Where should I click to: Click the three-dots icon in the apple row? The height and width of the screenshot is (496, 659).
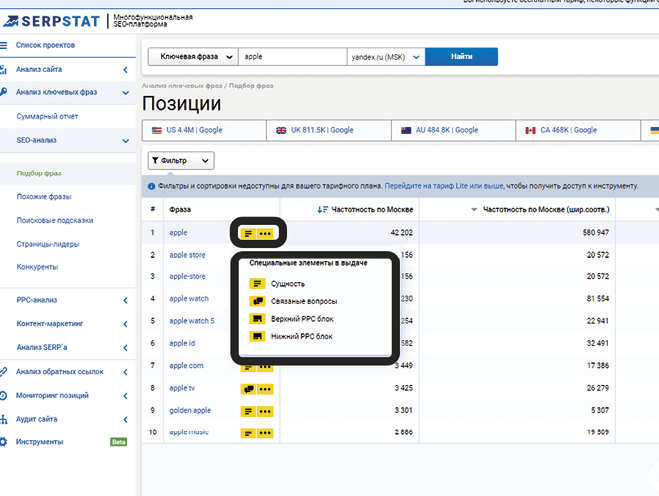(x=265, y=233)
